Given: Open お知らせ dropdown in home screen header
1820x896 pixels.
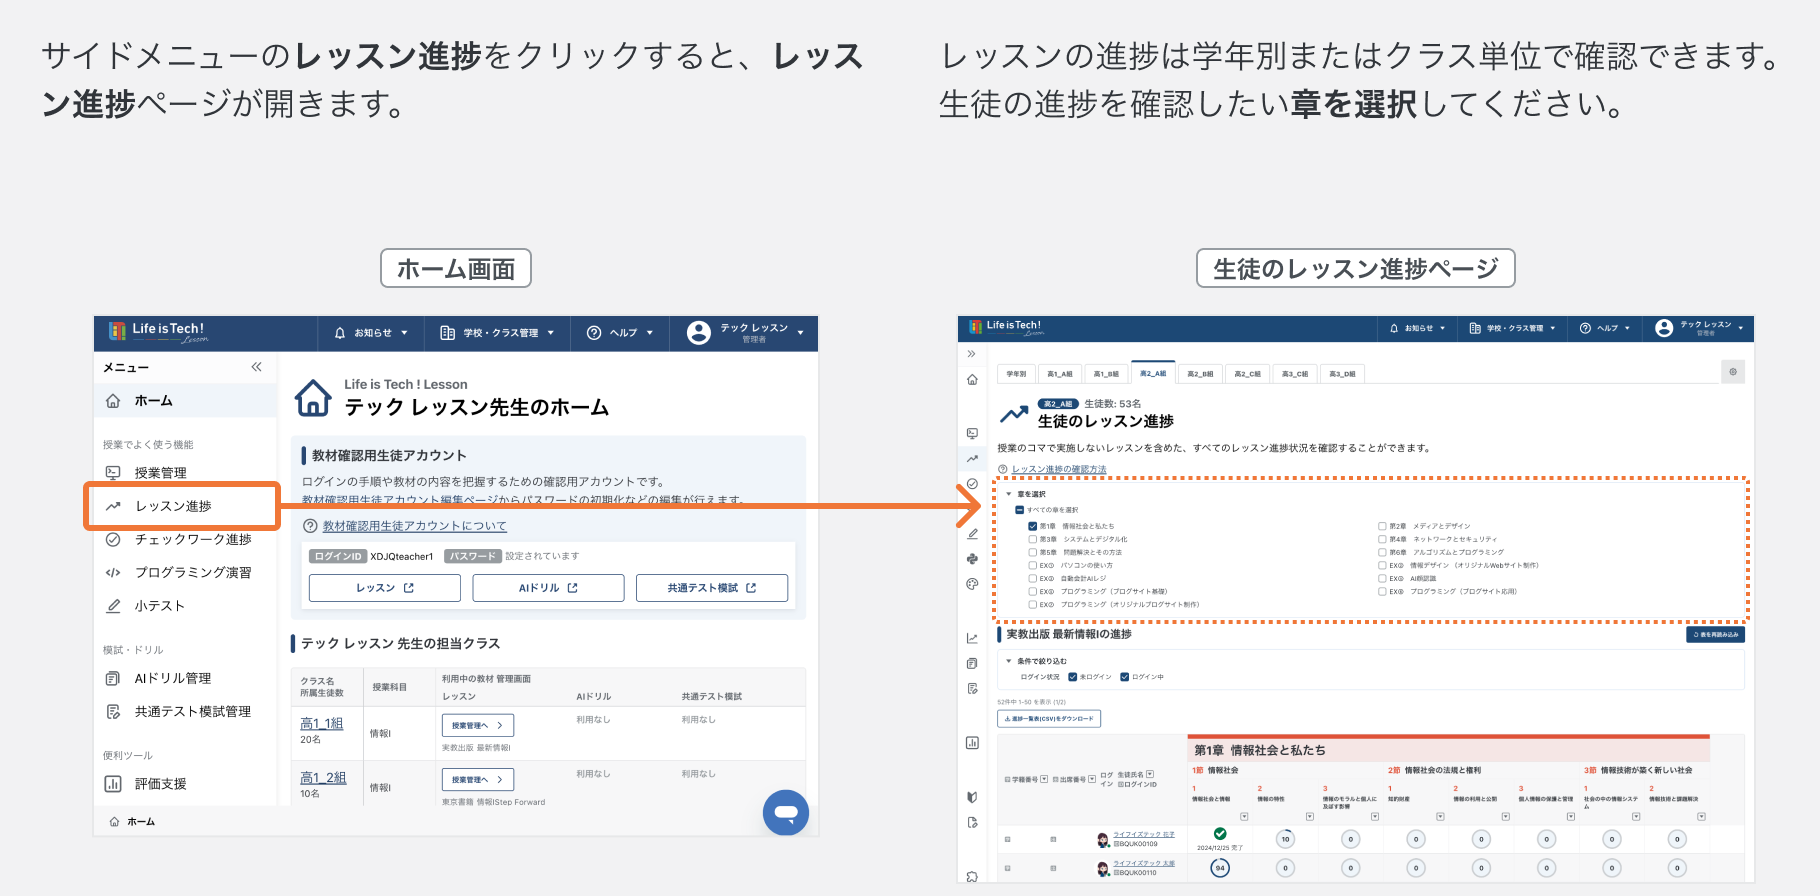Looking at the screenshot, I should (372, 333).
